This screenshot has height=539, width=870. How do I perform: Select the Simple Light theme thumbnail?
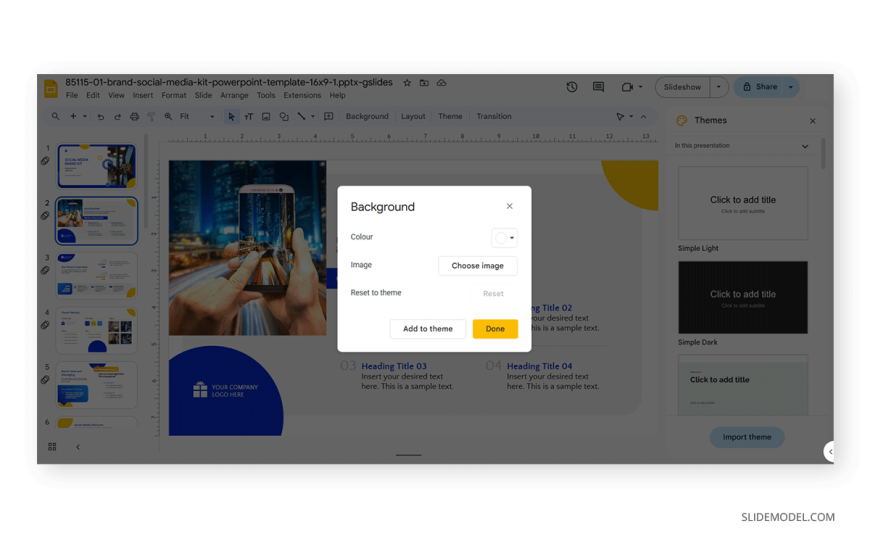coord(742,203)
